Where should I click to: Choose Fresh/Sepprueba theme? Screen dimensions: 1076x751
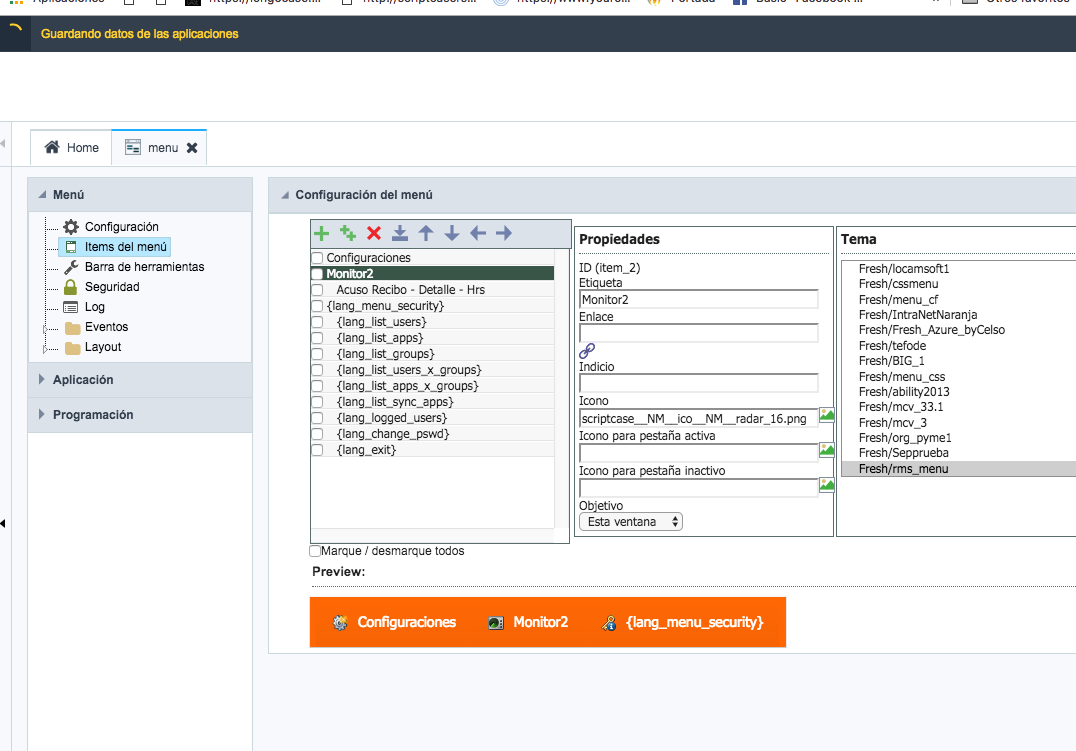[904, 453]
